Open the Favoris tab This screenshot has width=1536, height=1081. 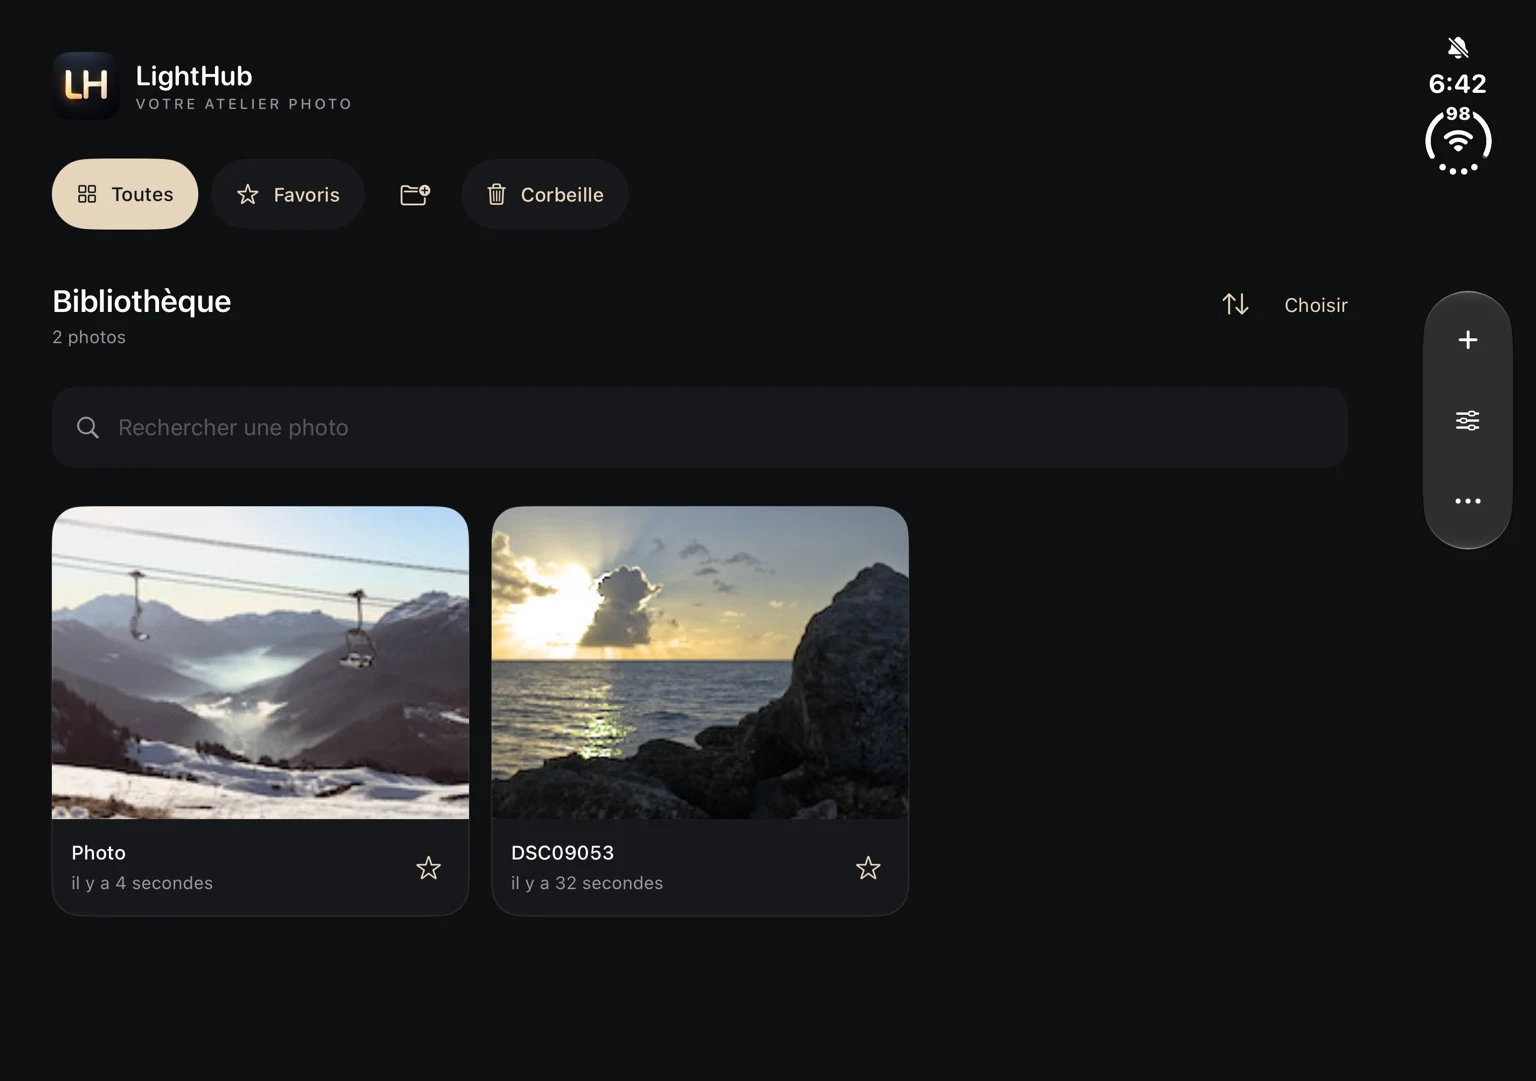[x=288, y=194]
